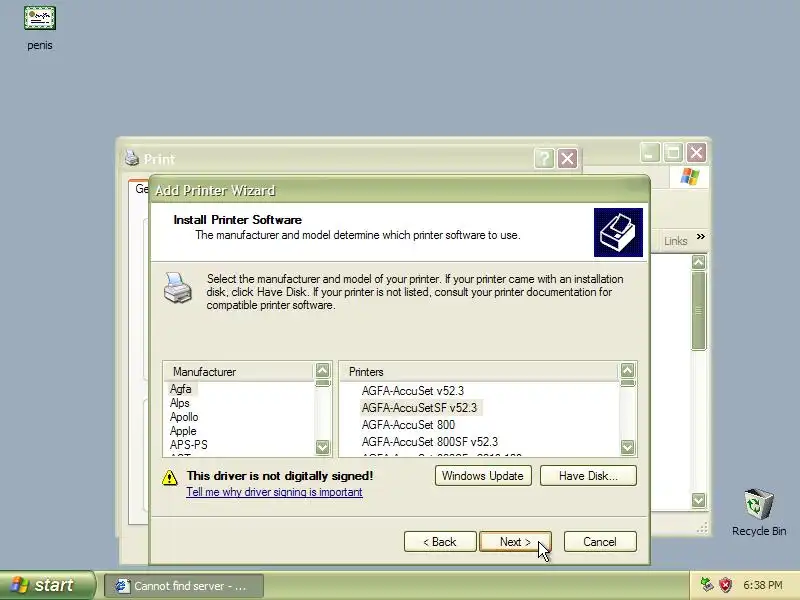Select AGFA-AccuSetSF v52.3 printer

(x=419, y=408)
